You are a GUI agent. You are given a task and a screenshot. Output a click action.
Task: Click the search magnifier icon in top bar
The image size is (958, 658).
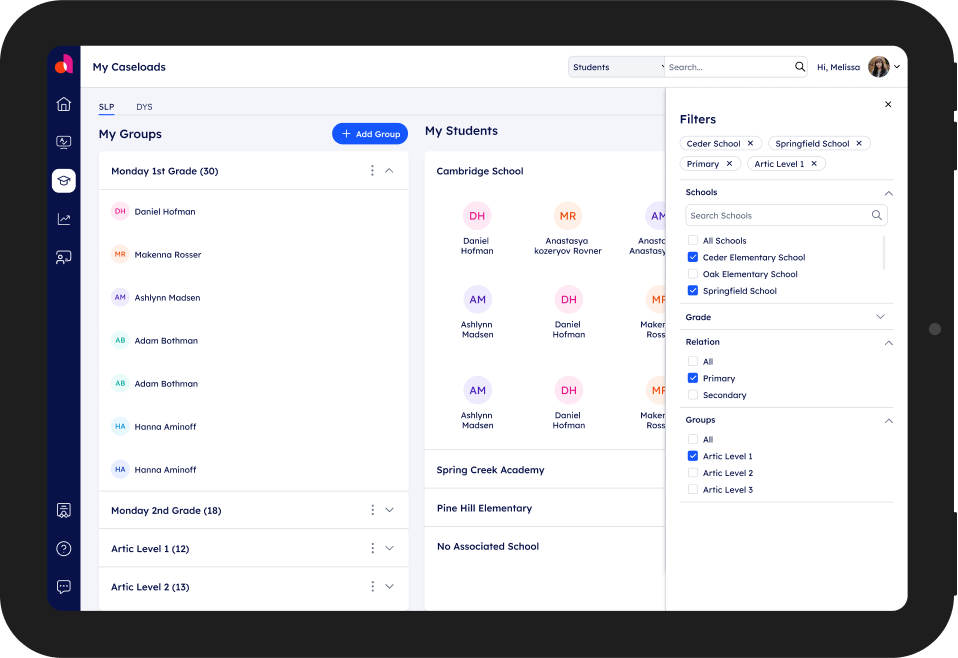click(x=800, y=67)
